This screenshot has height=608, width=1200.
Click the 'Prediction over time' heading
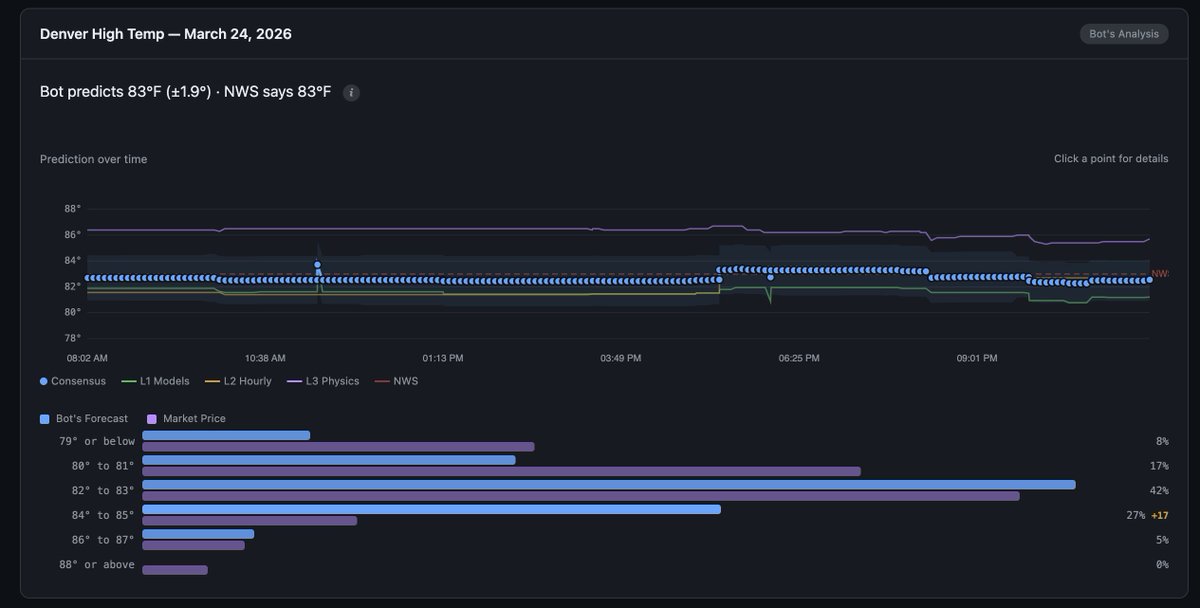tap(93, 159)
